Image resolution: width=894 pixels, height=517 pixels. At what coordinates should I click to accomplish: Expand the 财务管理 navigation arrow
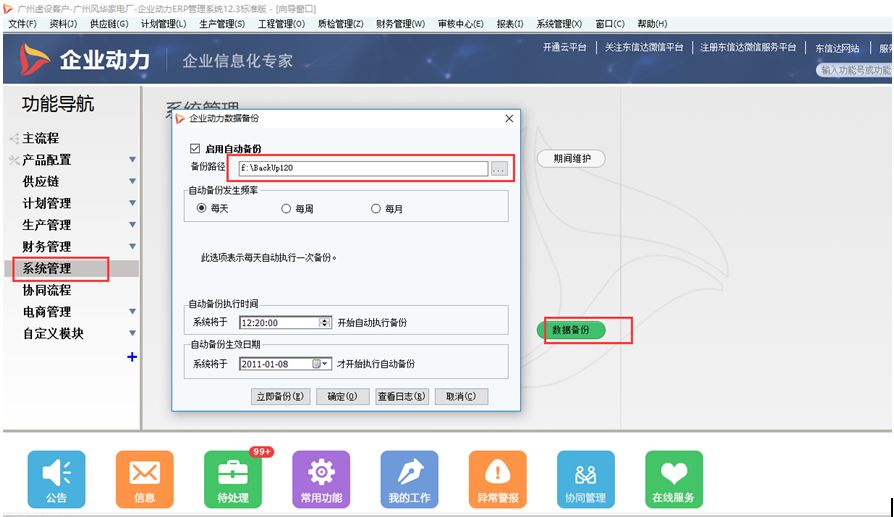point(132,246)
